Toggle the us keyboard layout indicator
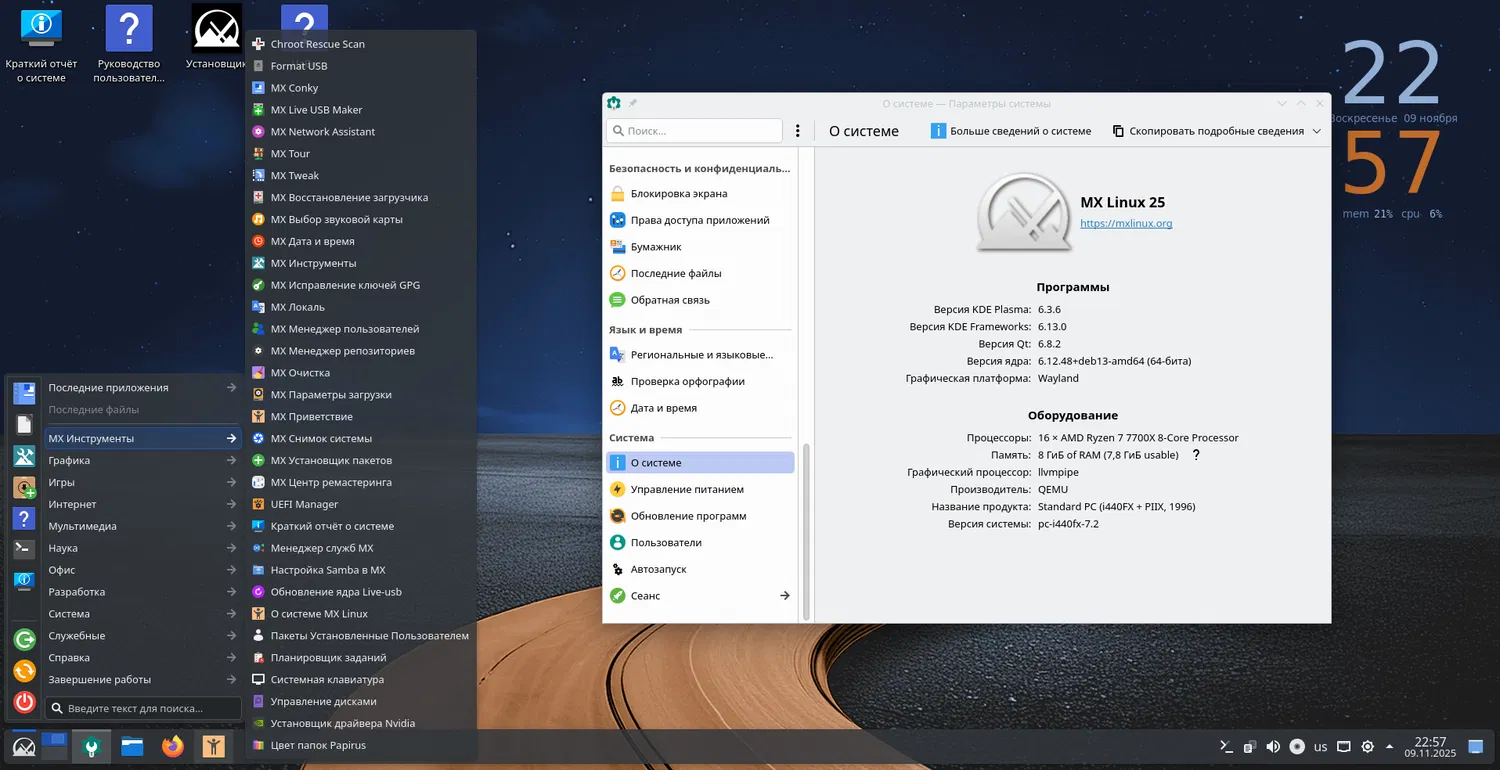This screenshot has width=1500, height=770. [x=1320, y=747]
